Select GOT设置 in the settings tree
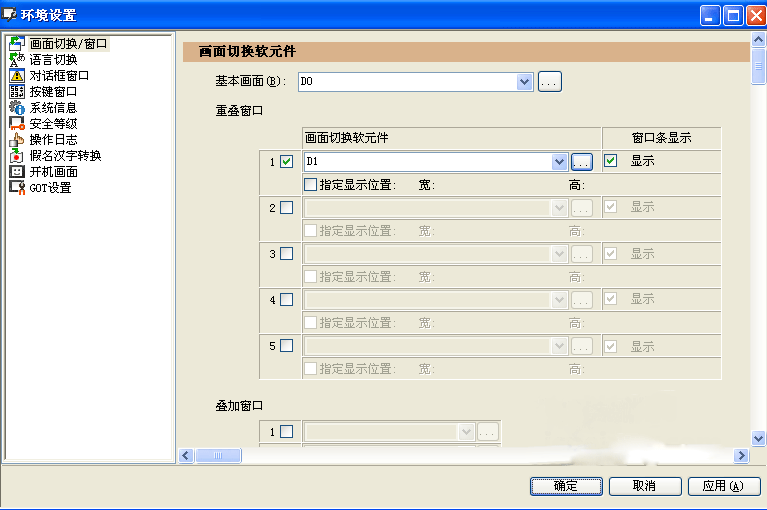767x510 pixels. (50, 188)
